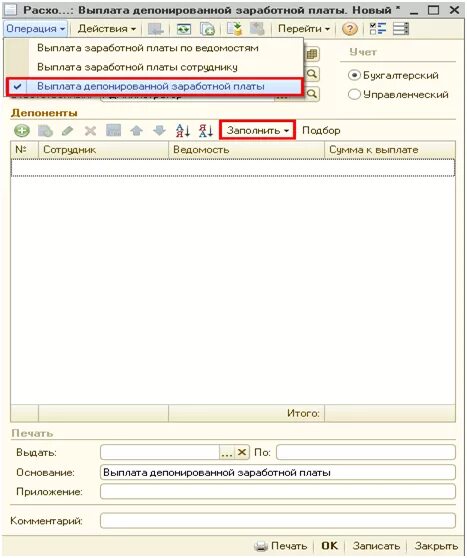
Task: Click the calculator icon by date field
Action: tap(312, 54)
